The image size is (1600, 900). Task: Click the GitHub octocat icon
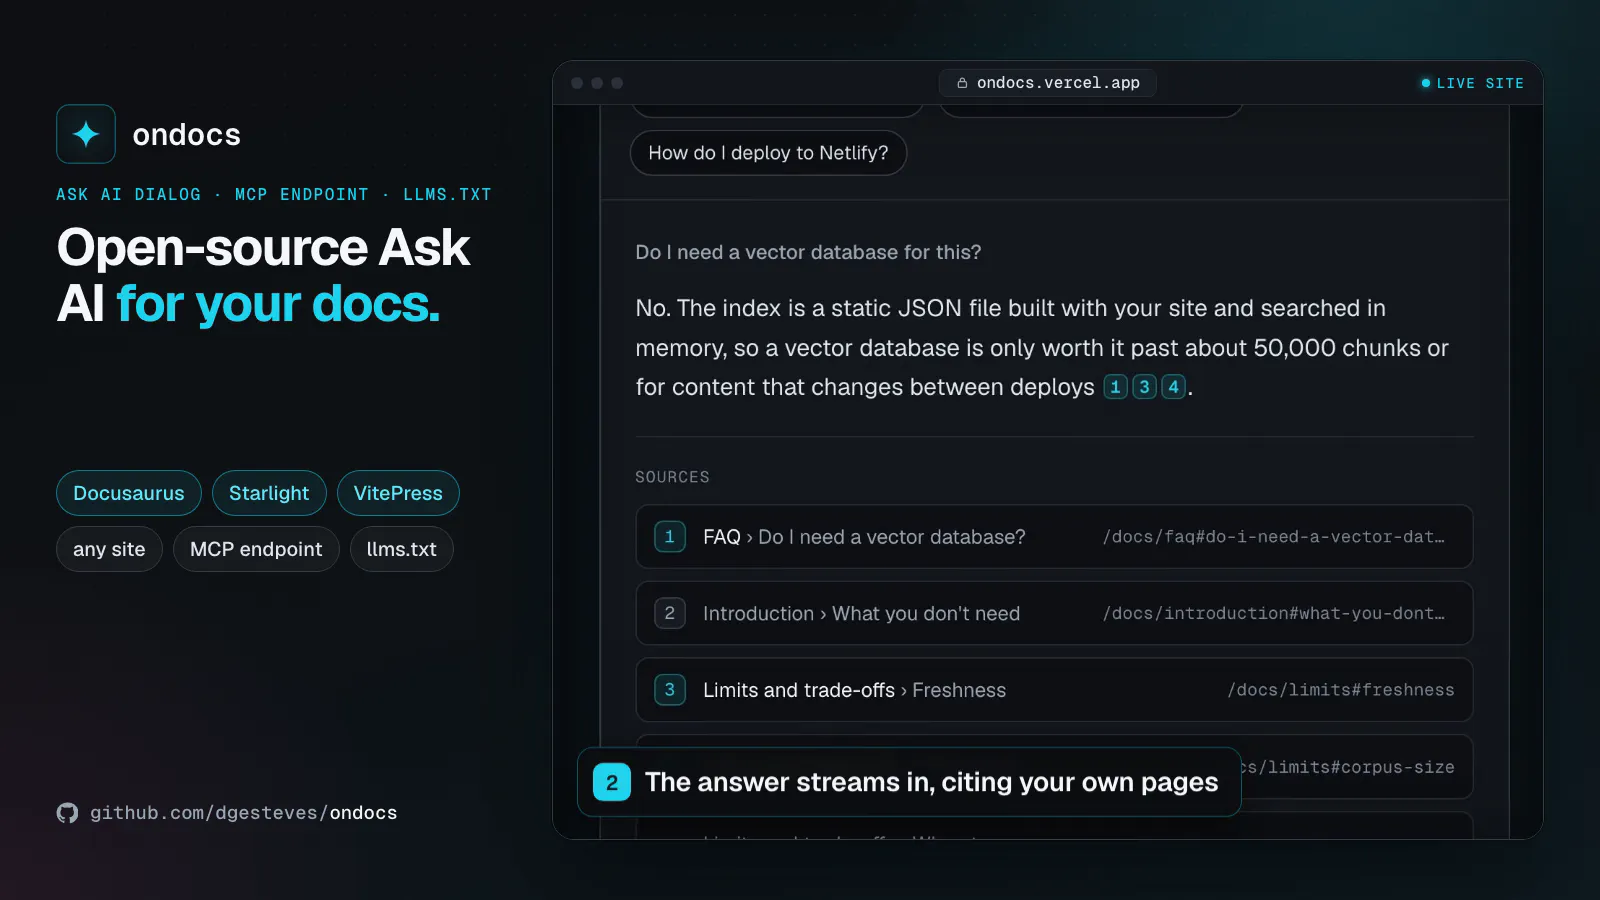67,813
